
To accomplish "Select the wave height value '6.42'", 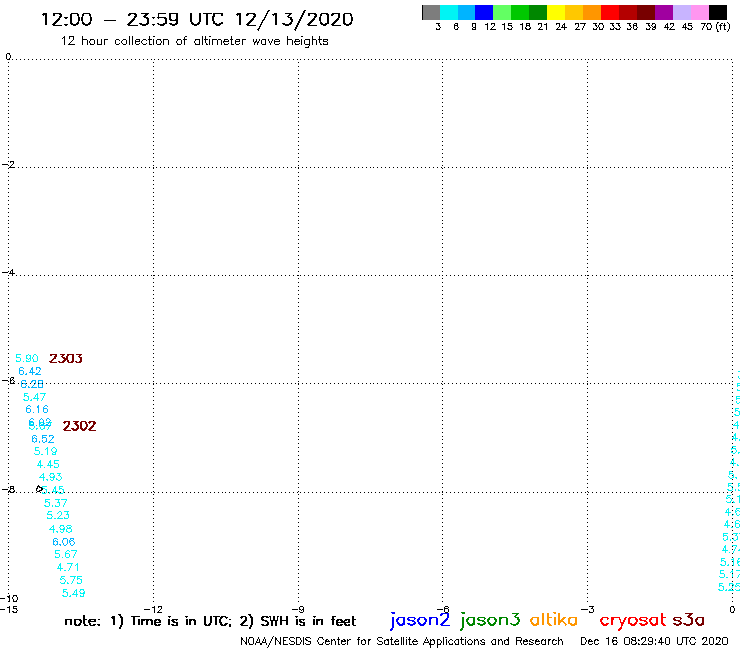I will click(x=30, y=371).
